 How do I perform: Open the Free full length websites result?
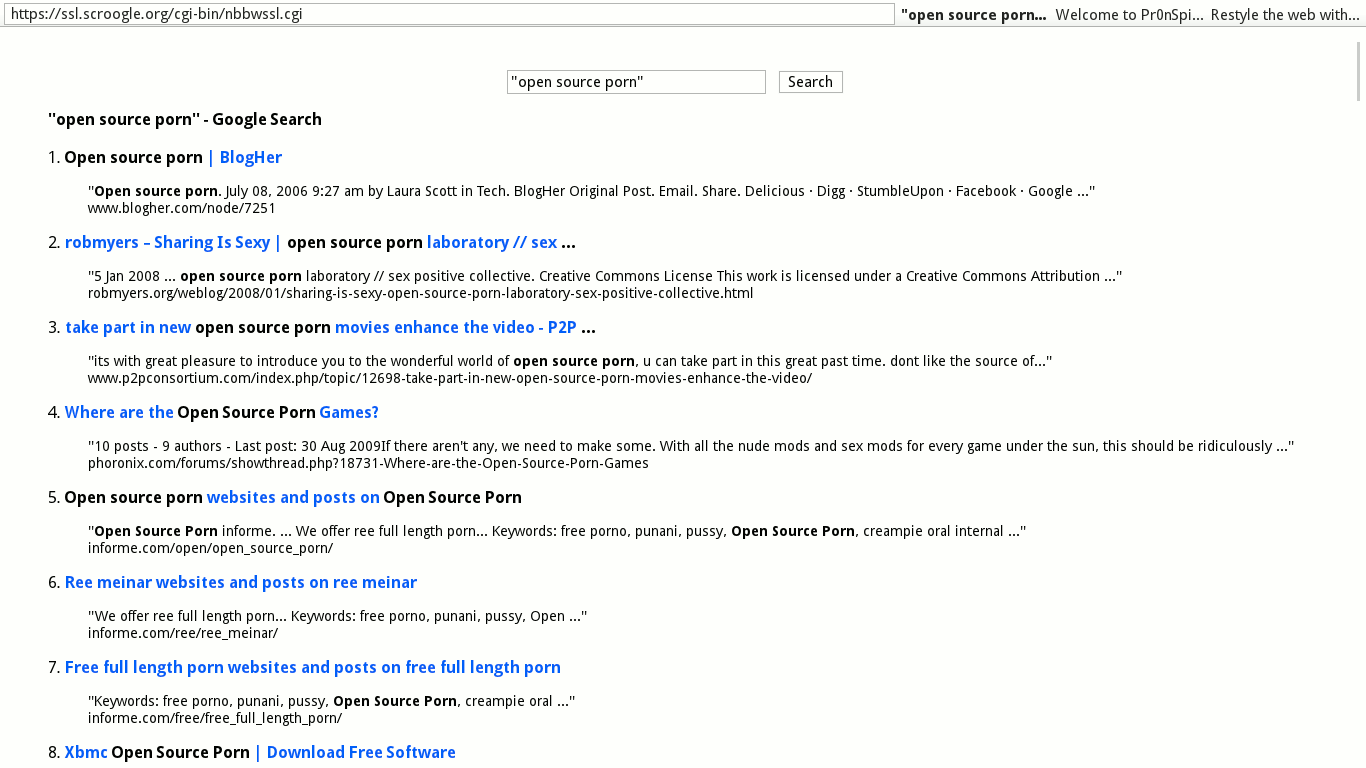coord(313,667)
